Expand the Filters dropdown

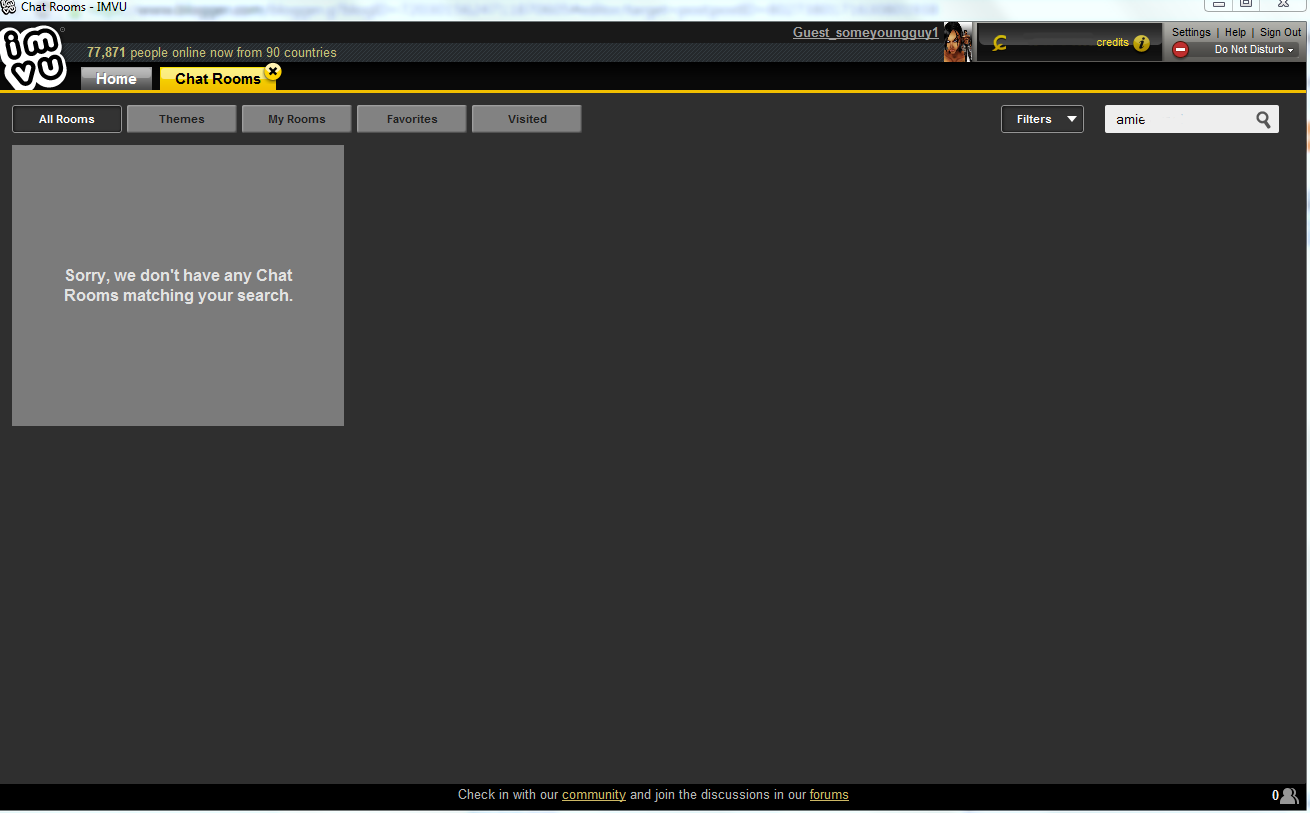click(1042, 119)
